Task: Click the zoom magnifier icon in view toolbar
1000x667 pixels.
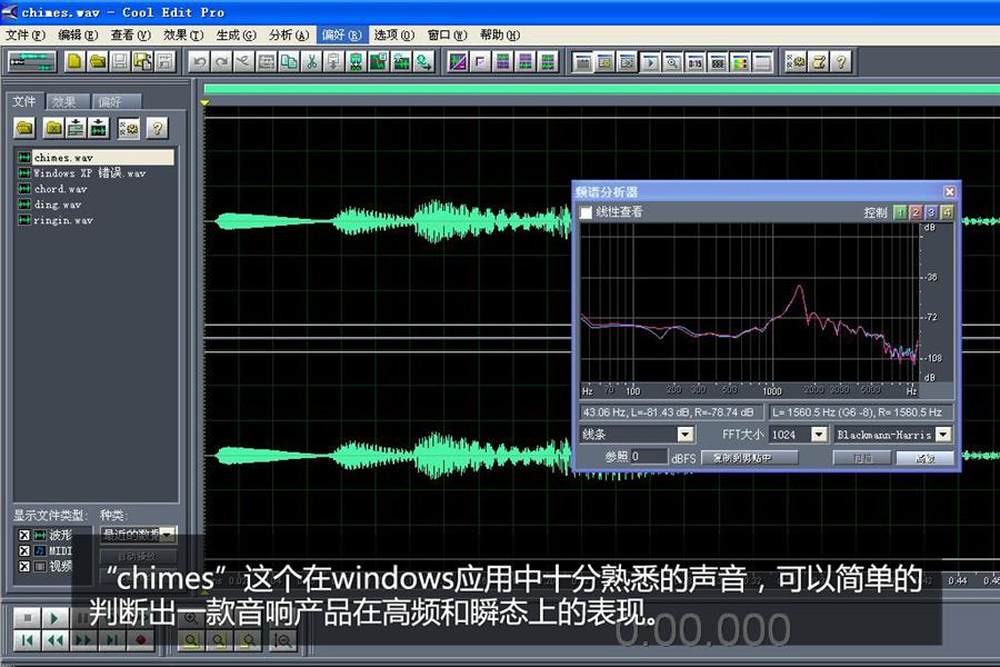Action: (672, 62)
